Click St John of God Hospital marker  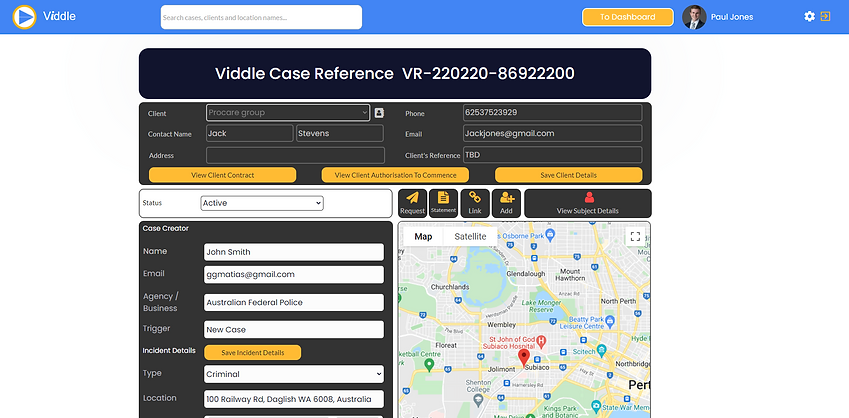click(541, 342)
